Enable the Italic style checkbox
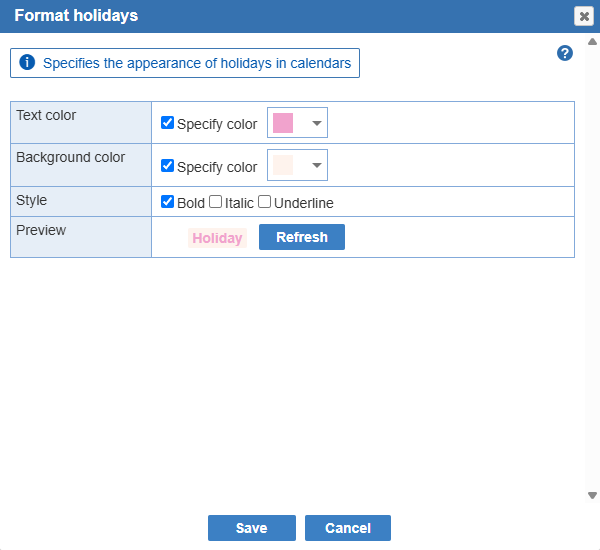 click(215, 201)
